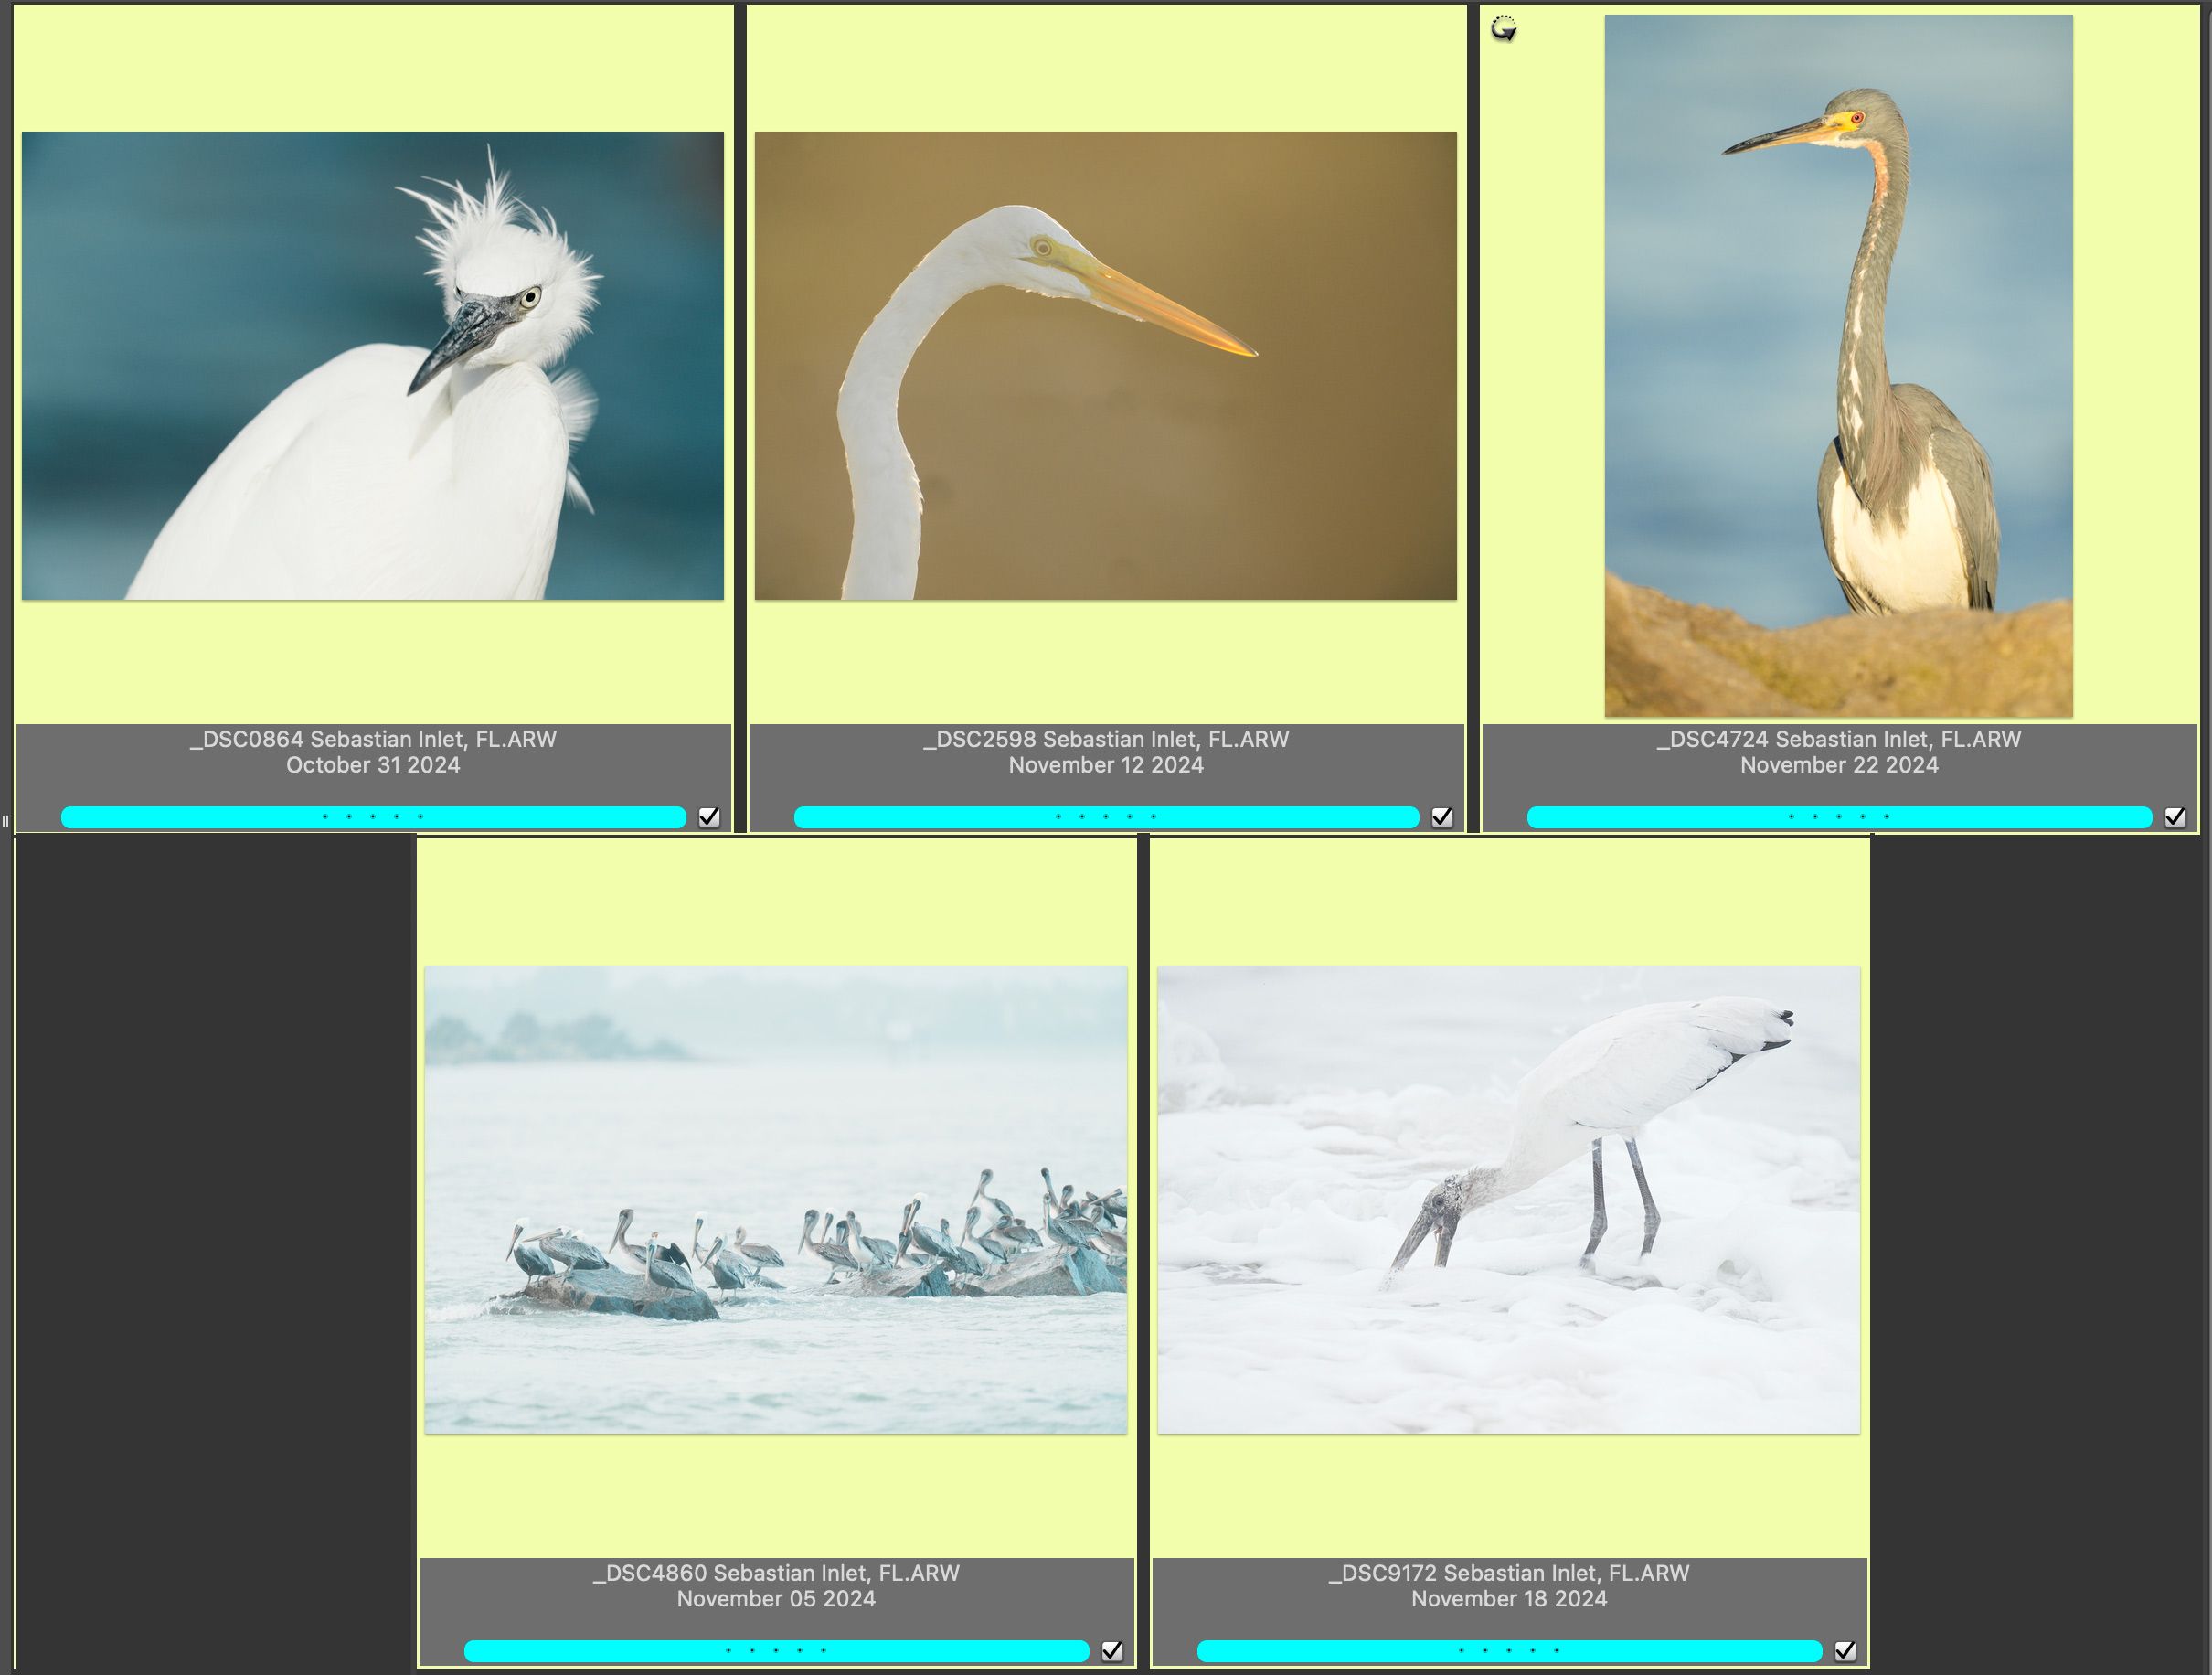Click the filename _DSC0864 Sebastian Inlet, FL.ARW

tap(373, 739)
